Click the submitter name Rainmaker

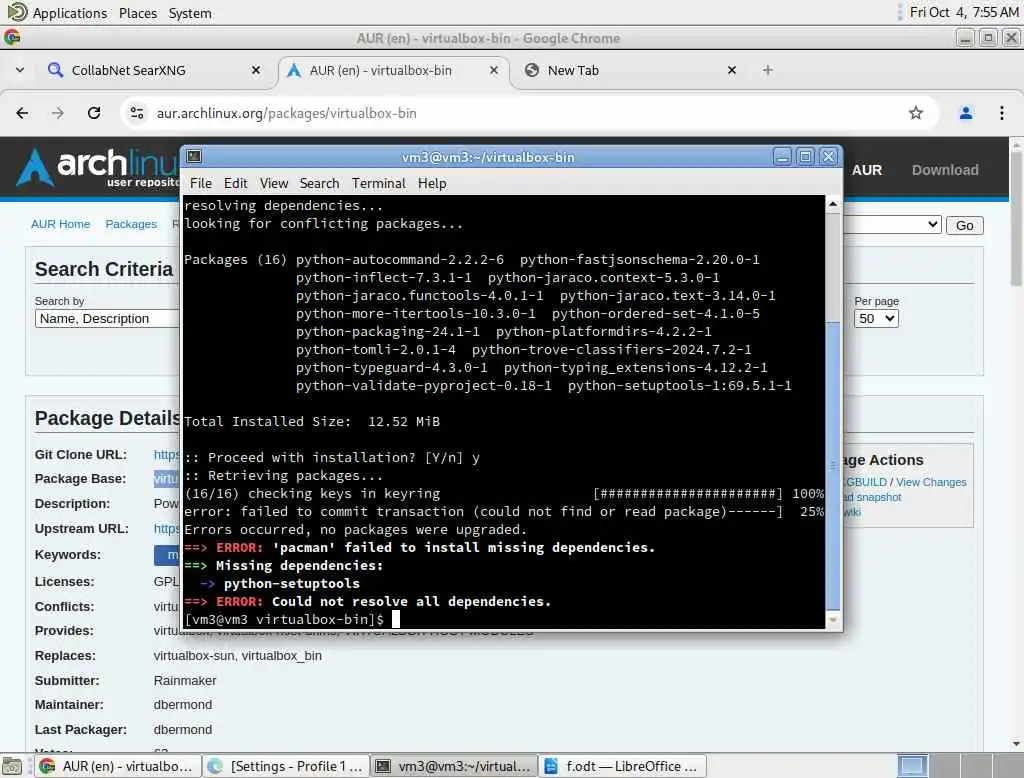click(x=185, y=681)
